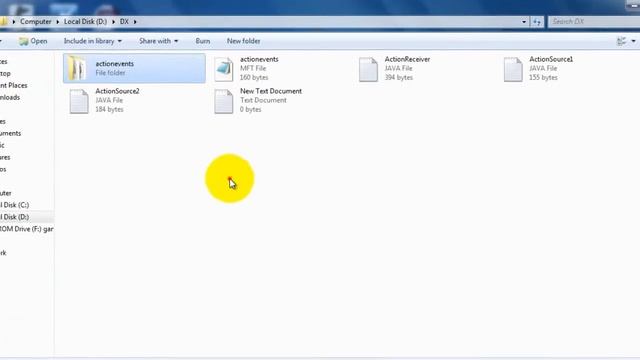Image resolution: width=640 pixels, height=360 pixels.
Task: Click DX in the address breadcrumb
Action: pos(124,22)
